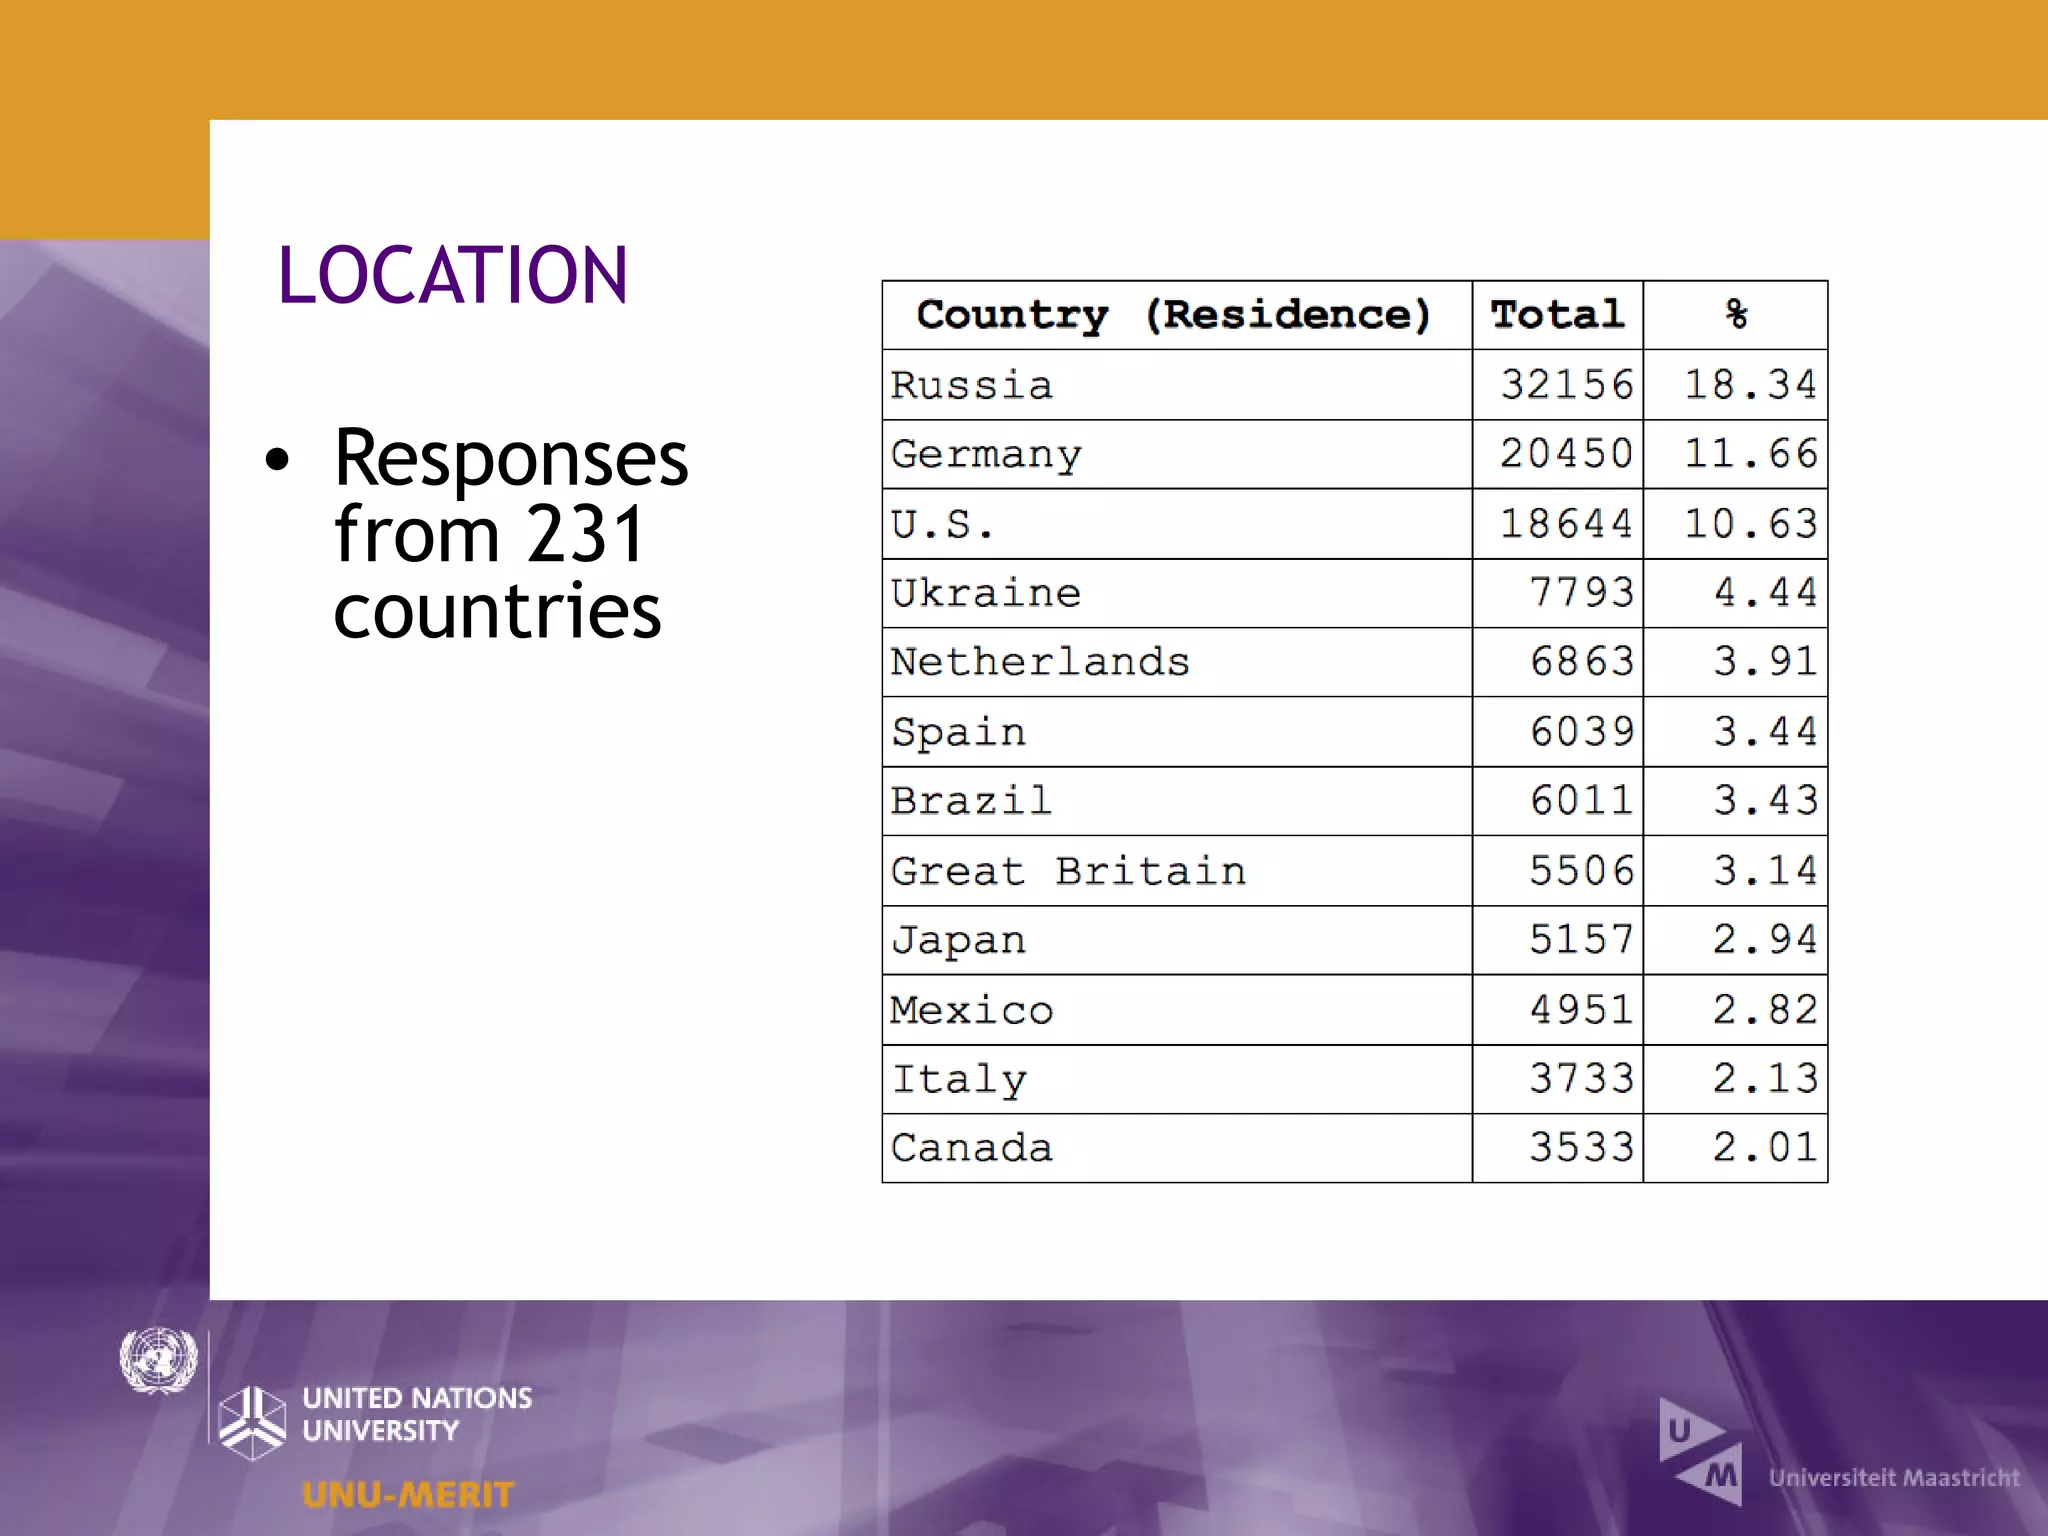Click the total value 5506
Image resolution: width=2048 pixels, height=1536 pixels.
1581,871
